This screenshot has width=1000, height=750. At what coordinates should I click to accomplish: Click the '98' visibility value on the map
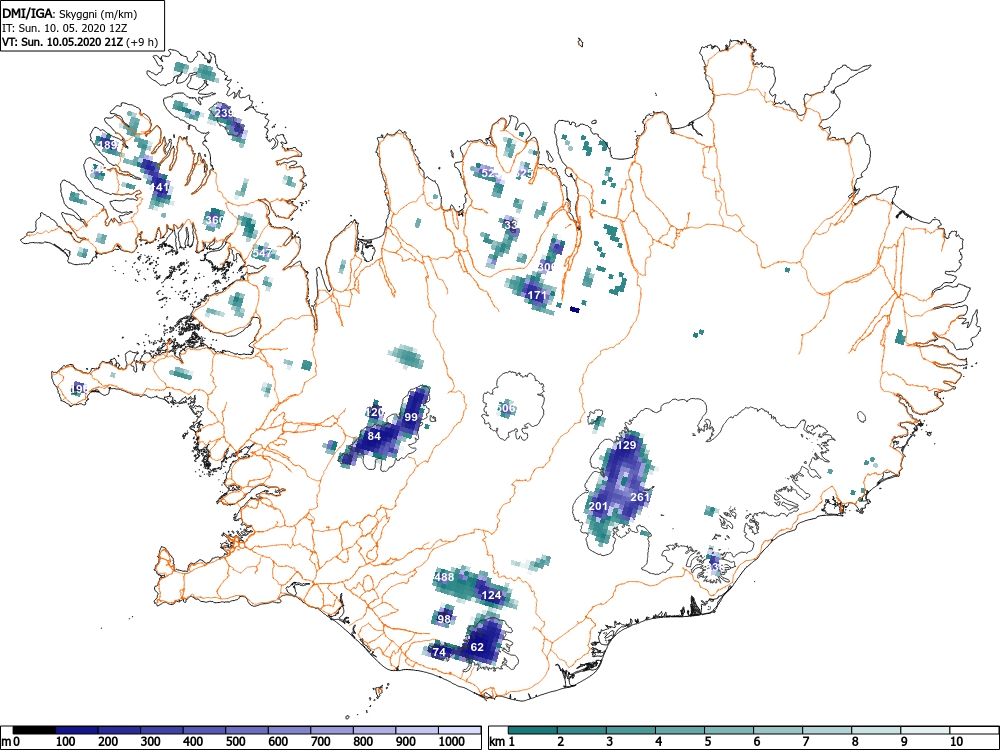coord(444,619)
